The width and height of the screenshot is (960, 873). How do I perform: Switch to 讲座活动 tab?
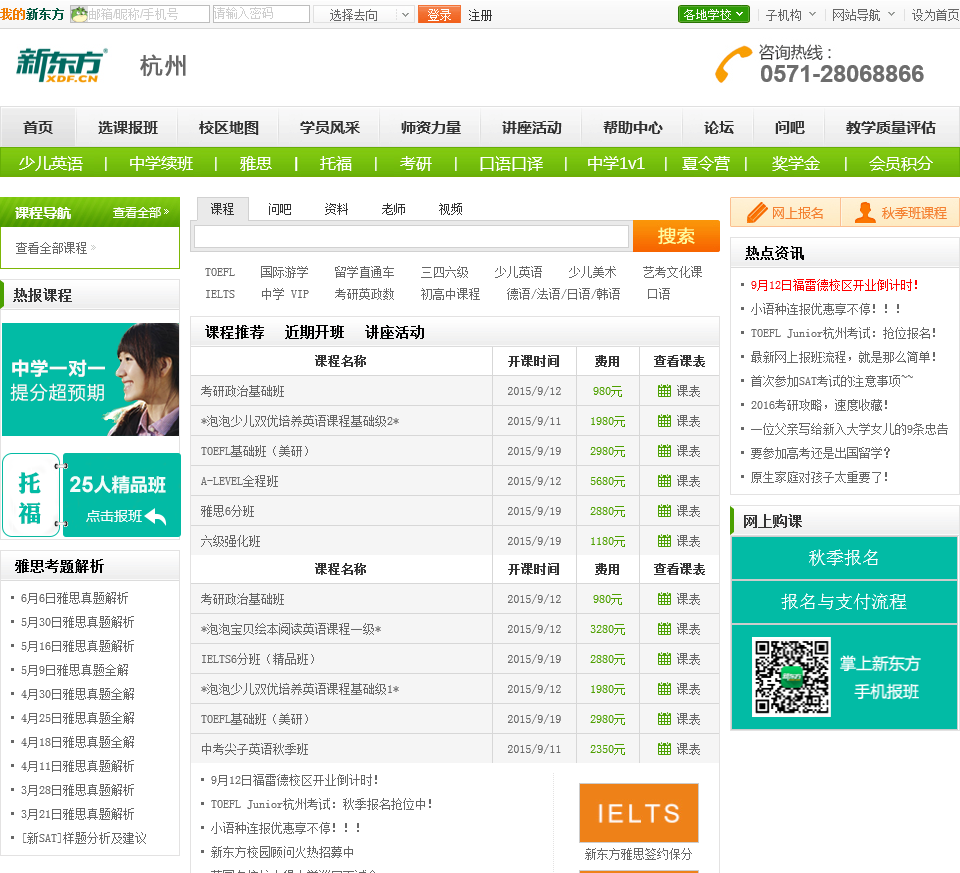coord(395,332)
